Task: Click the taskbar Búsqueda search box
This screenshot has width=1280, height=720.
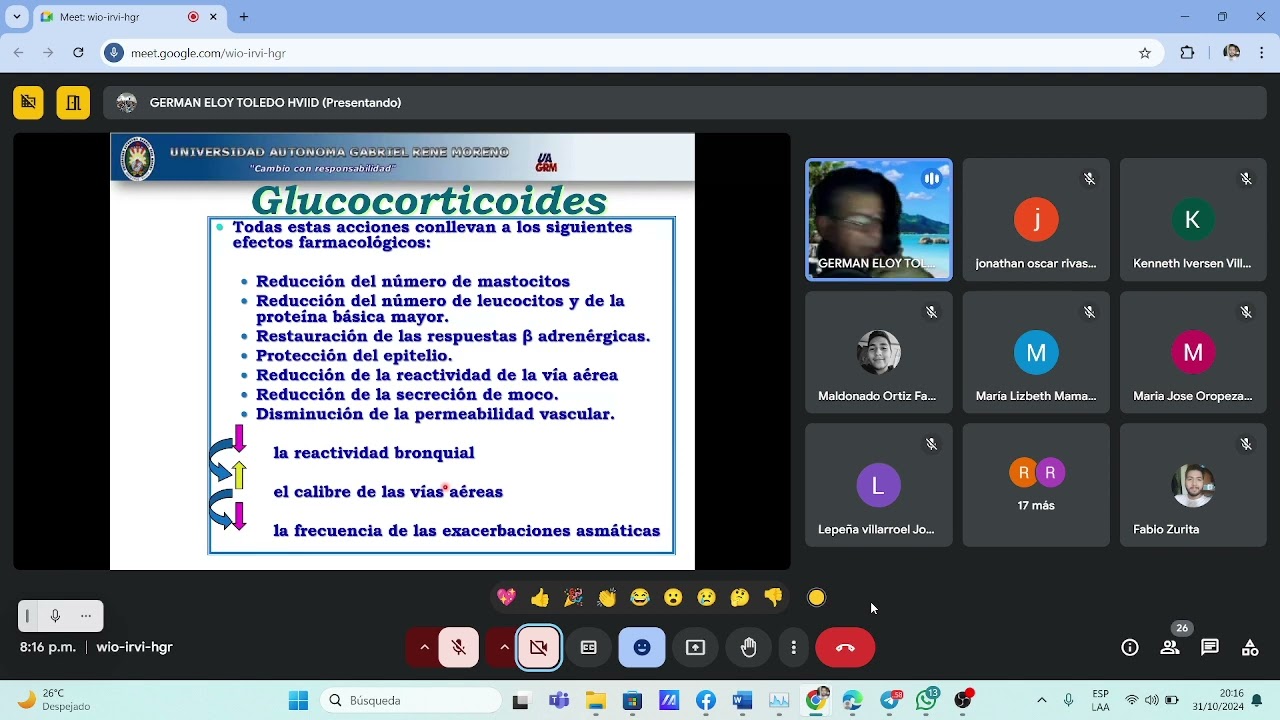Action: click(412, 701)
